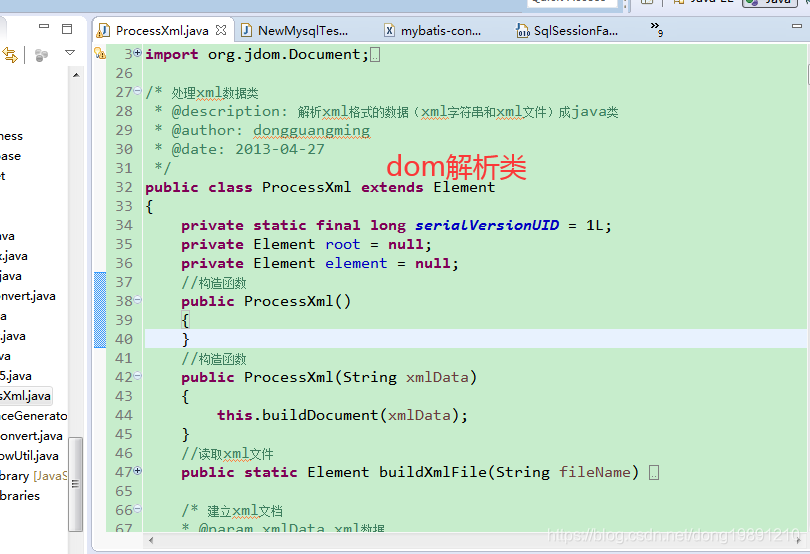Click the explorer filter icon beside Link with Editor
The height and width of the screenshot is (554, 810).
[x=41, y=55]
